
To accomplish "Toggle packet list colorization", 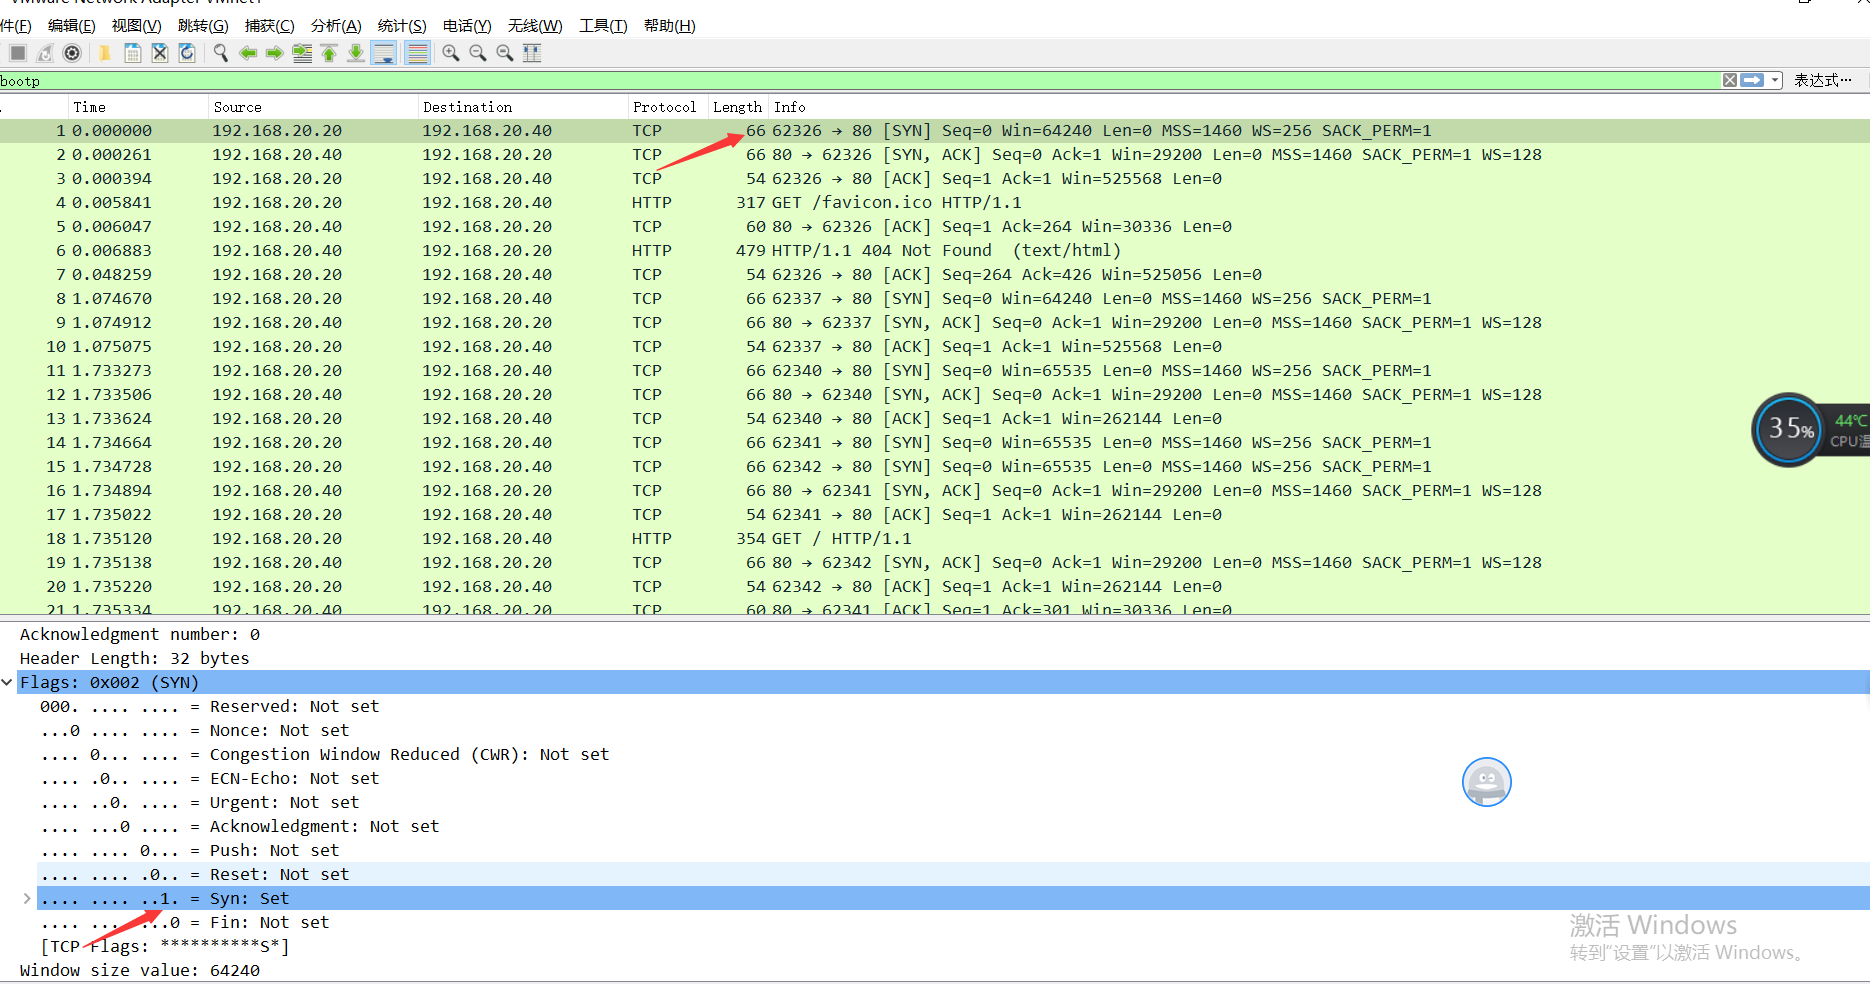I will (x=418, y=53).
